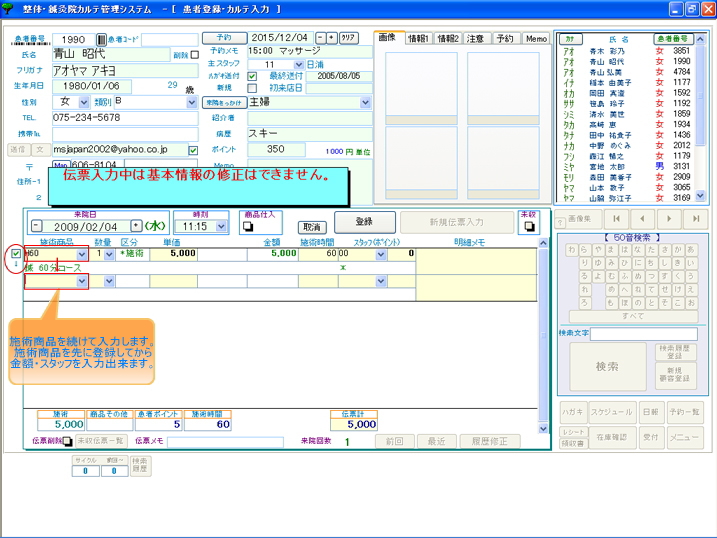Click the 予約 button above reservation memo
The height and width of the screenshot is (538, 717).
[x=224, y=37]
